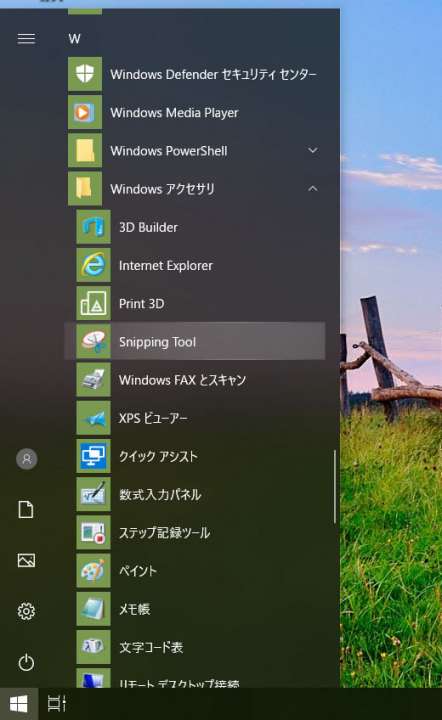Open XPS ビューアー from the list

tap(153, 418)
